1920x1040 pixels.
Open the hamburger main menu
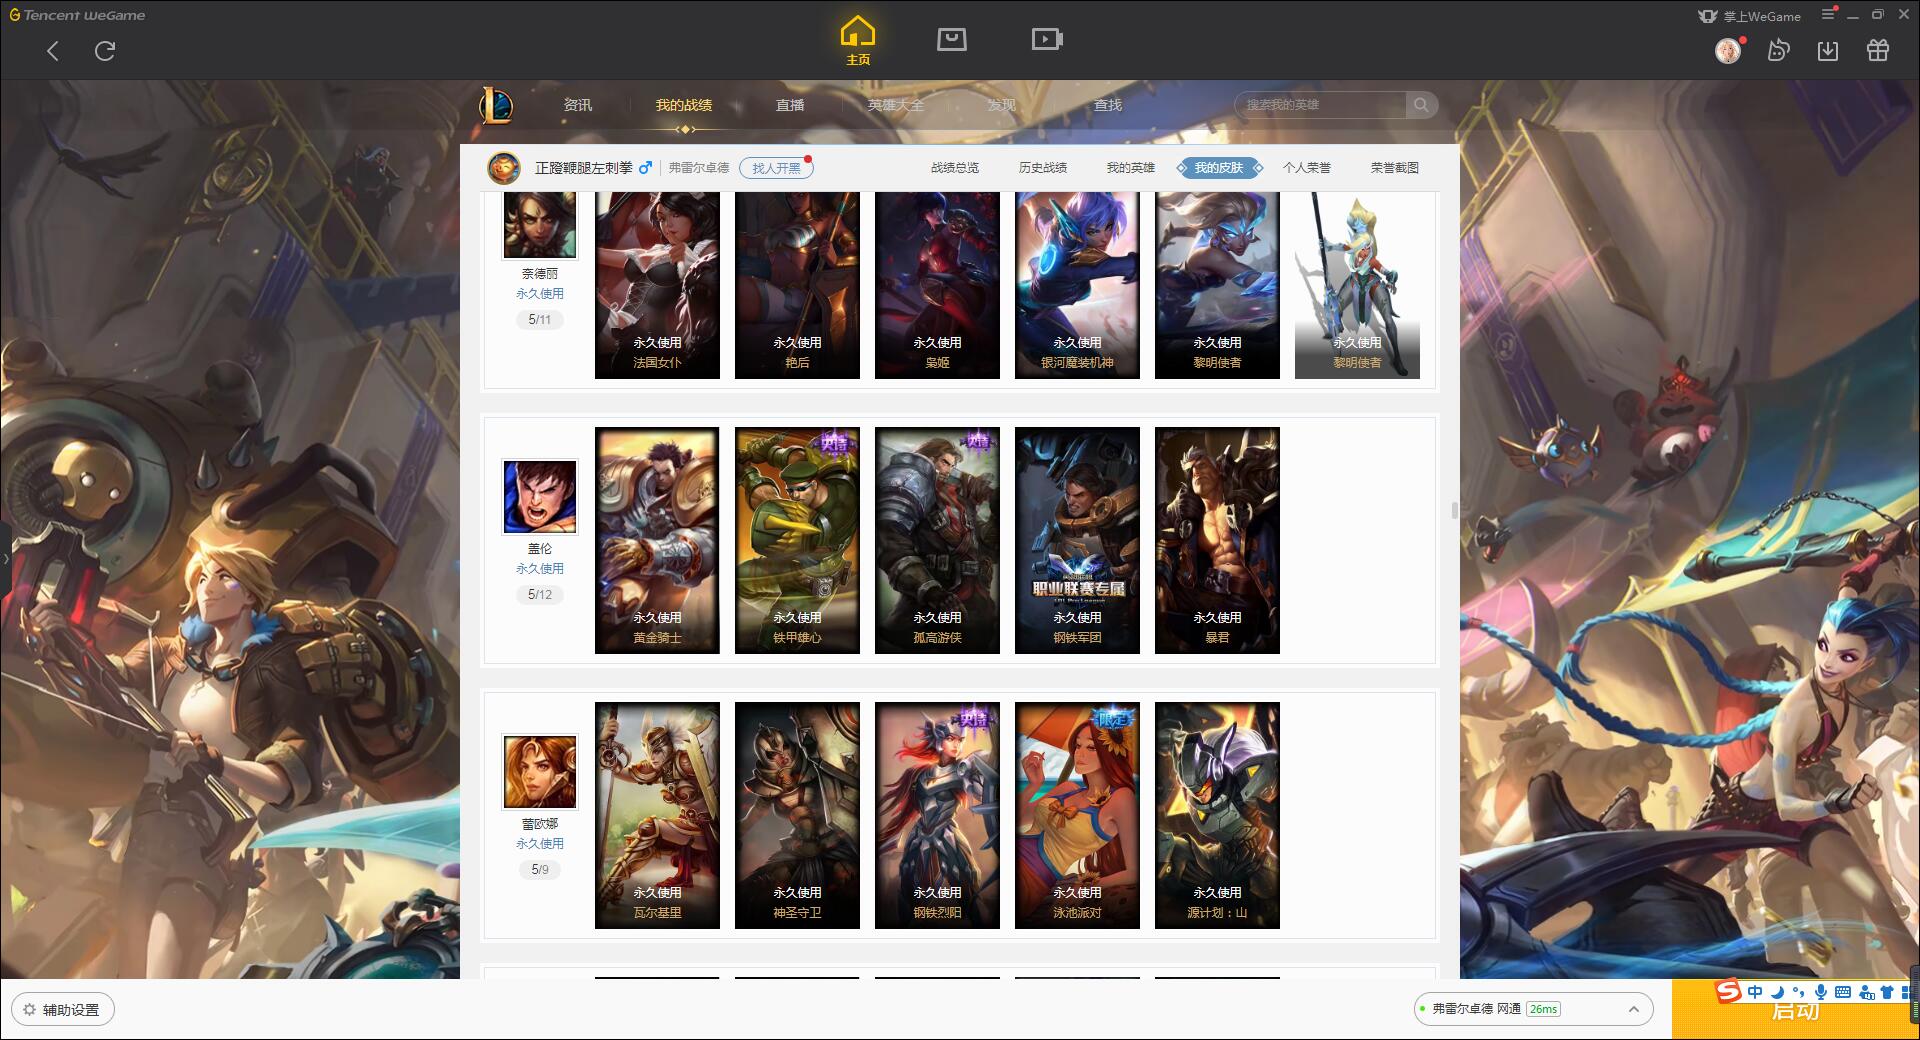coord(1828,14)
